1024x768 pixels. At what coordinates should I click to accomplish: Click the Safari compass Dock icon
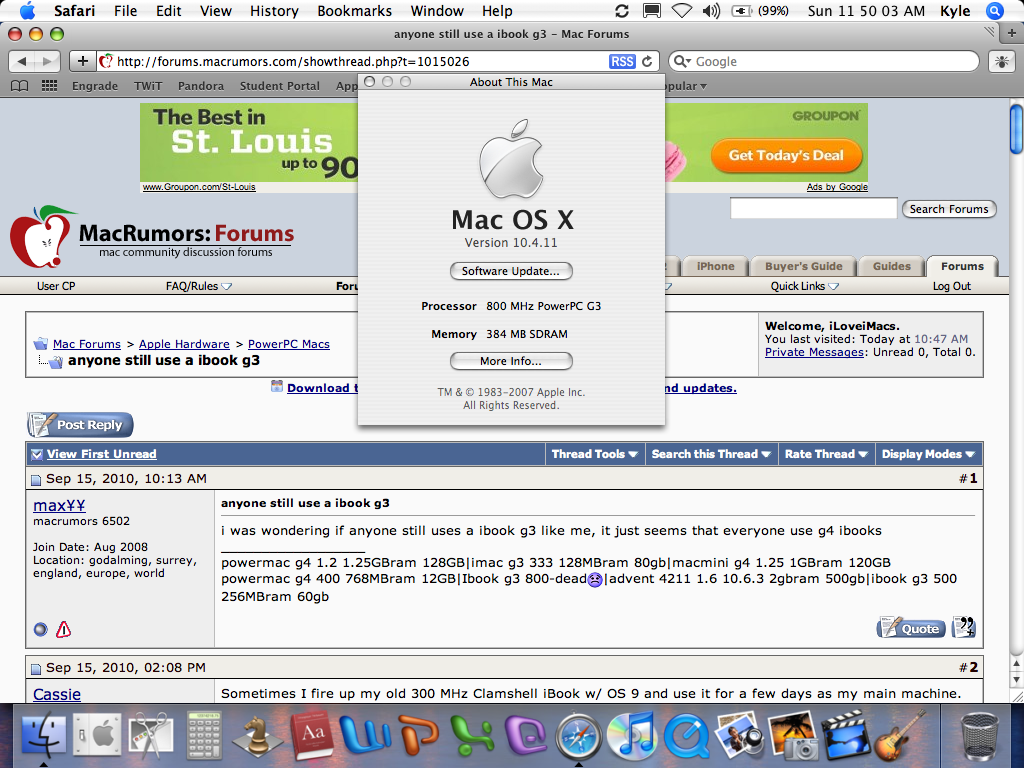pyautogui.click(x=579, y=737)
